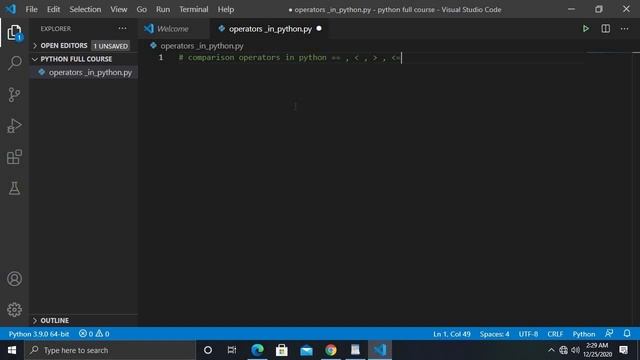Change indentation via Spaces: 4
The image size is (640, 360).
click(494, 334)
